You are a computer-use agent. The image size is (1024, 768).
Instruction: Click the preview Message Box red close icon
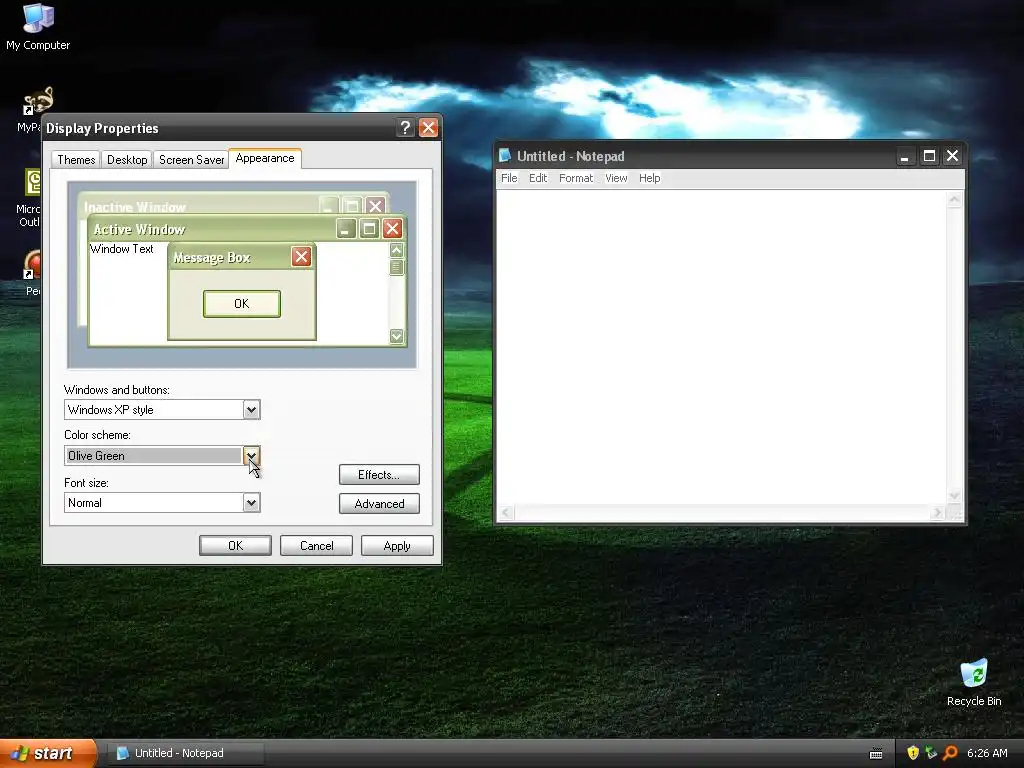click(x=301, y=257)
